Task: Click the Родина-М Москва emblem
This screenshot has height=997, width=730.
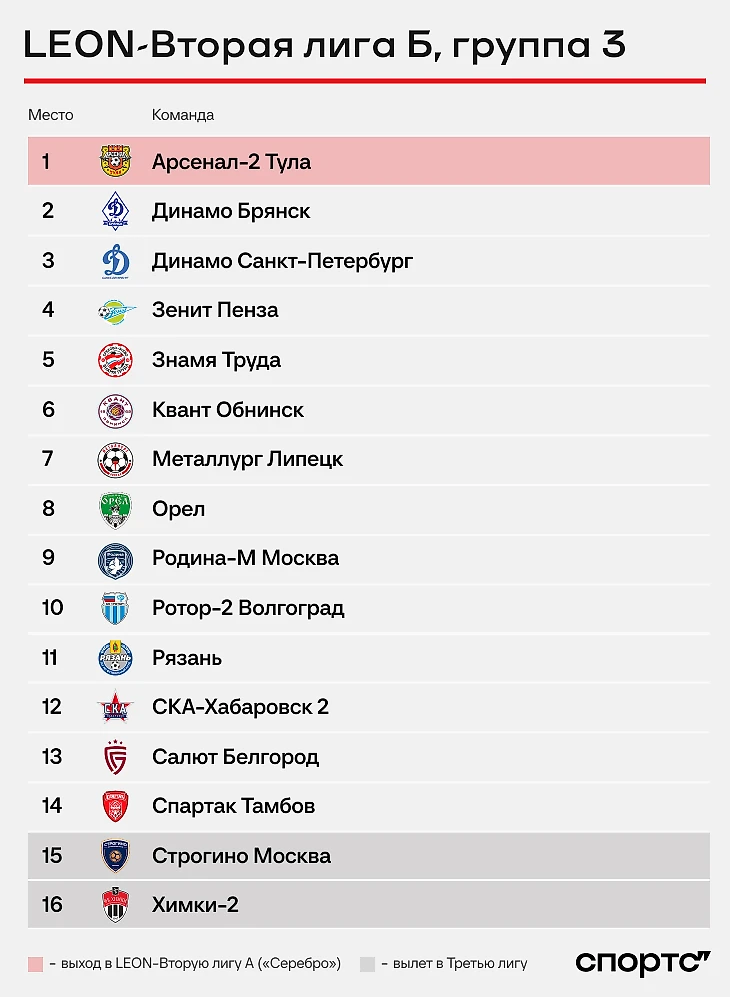Action: pos(115,558)
